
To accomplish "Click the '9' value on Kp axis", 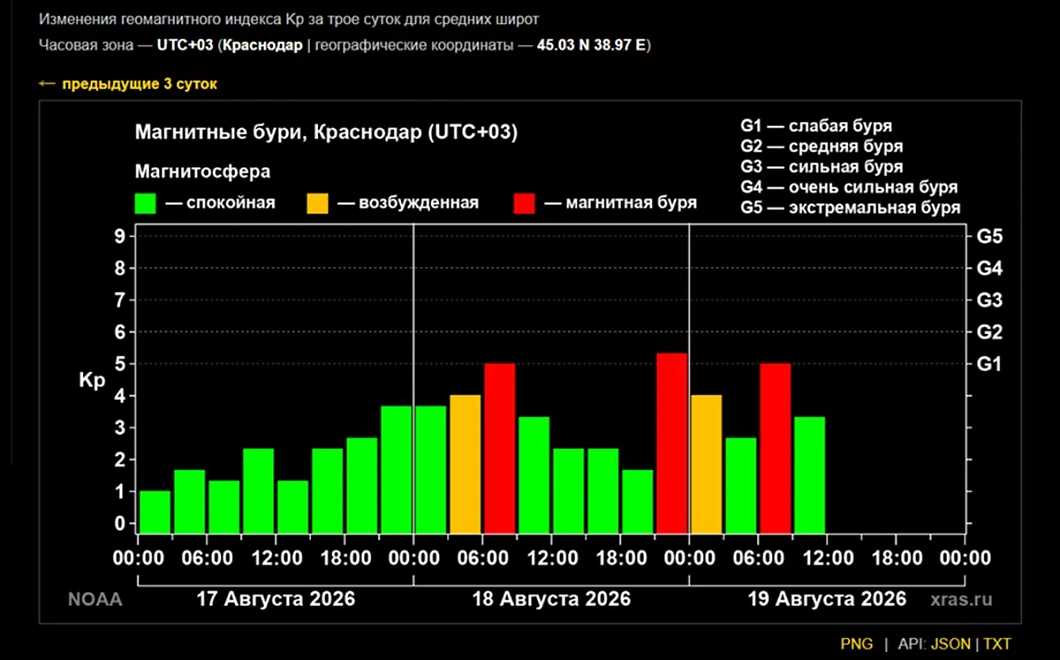I will click(120, 237).
